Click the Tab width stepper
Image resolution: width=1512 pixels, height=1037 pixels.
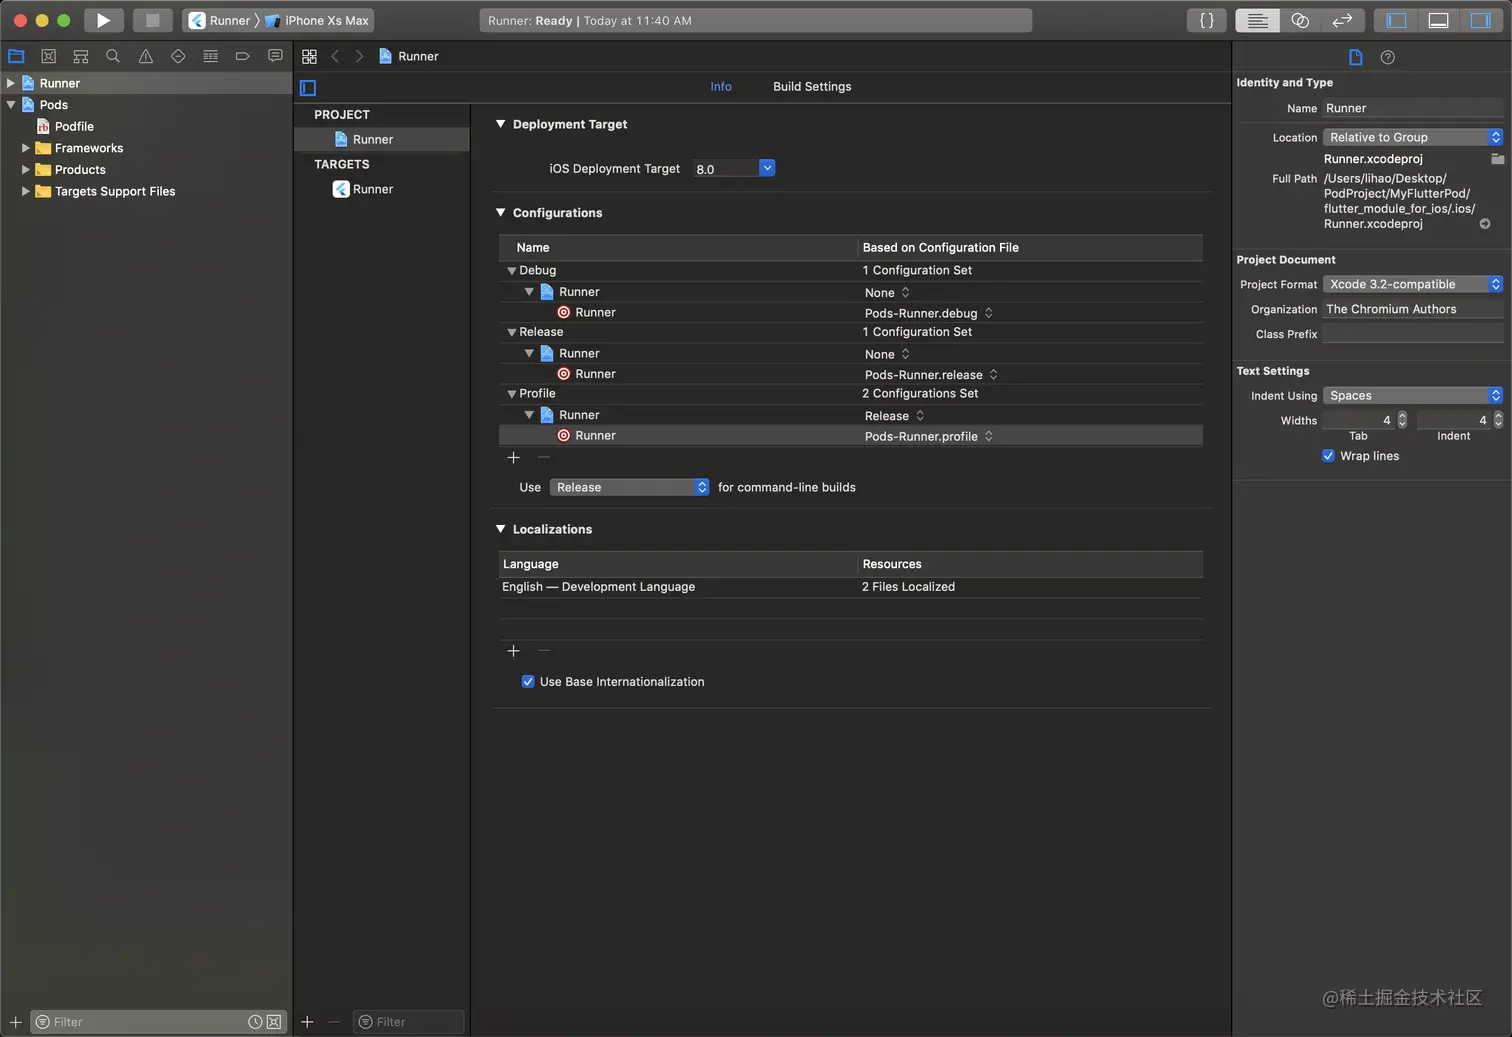[1402, 420]
